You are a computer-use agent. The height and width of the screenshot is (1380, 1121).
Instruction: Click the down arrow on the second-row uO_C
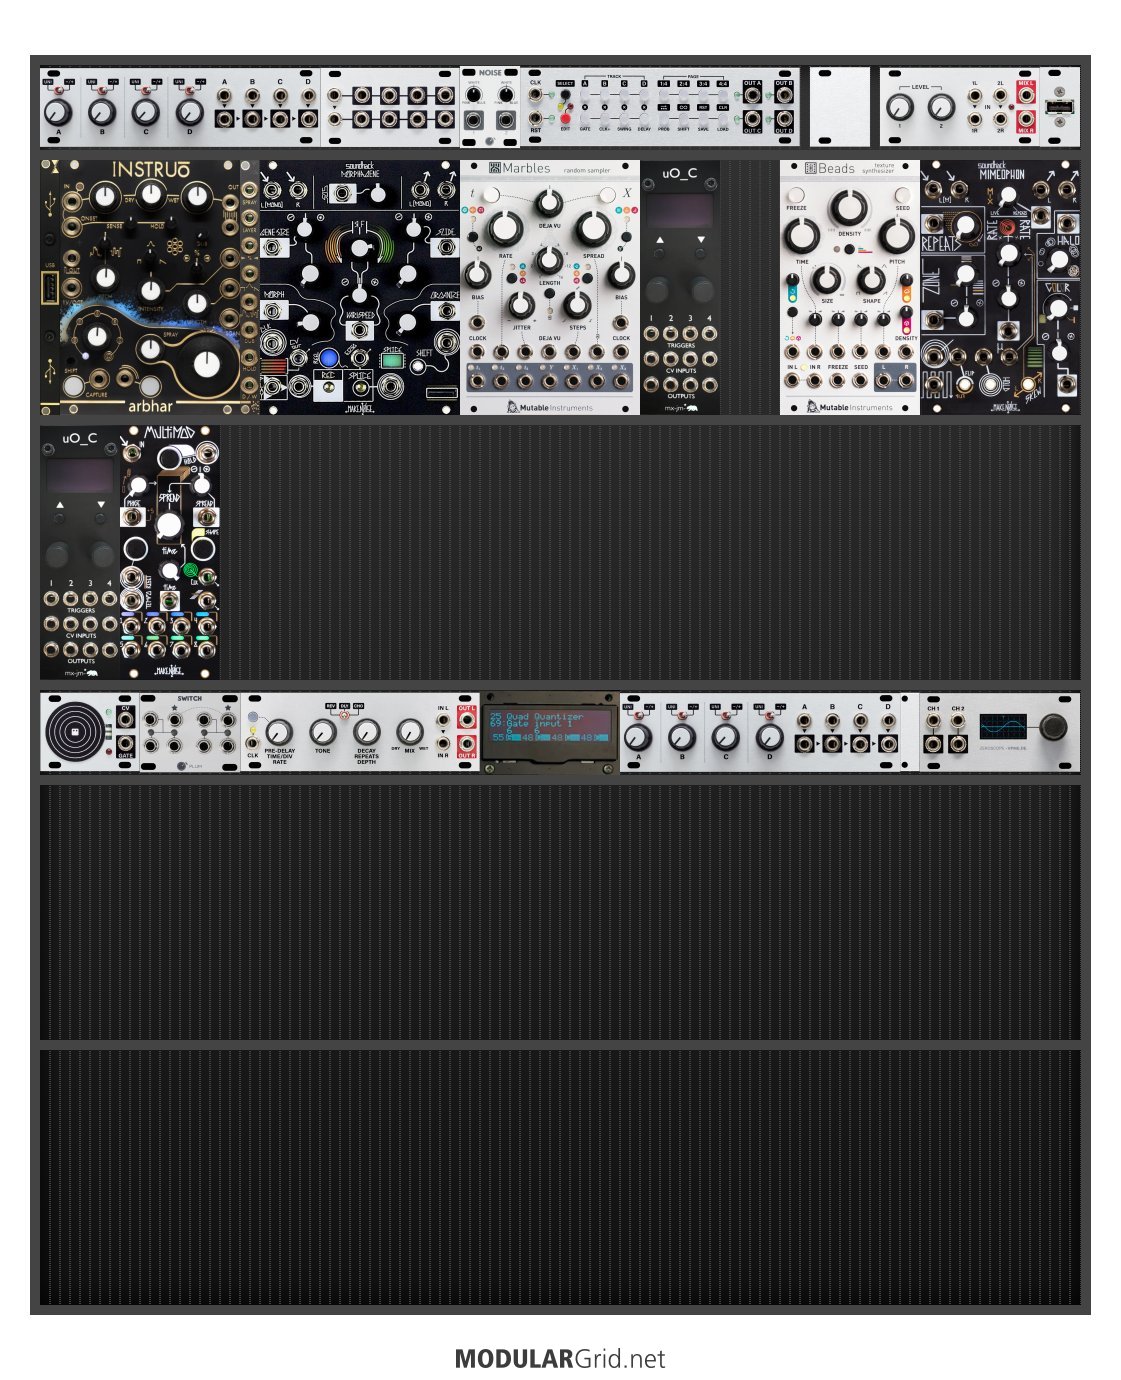700,241
